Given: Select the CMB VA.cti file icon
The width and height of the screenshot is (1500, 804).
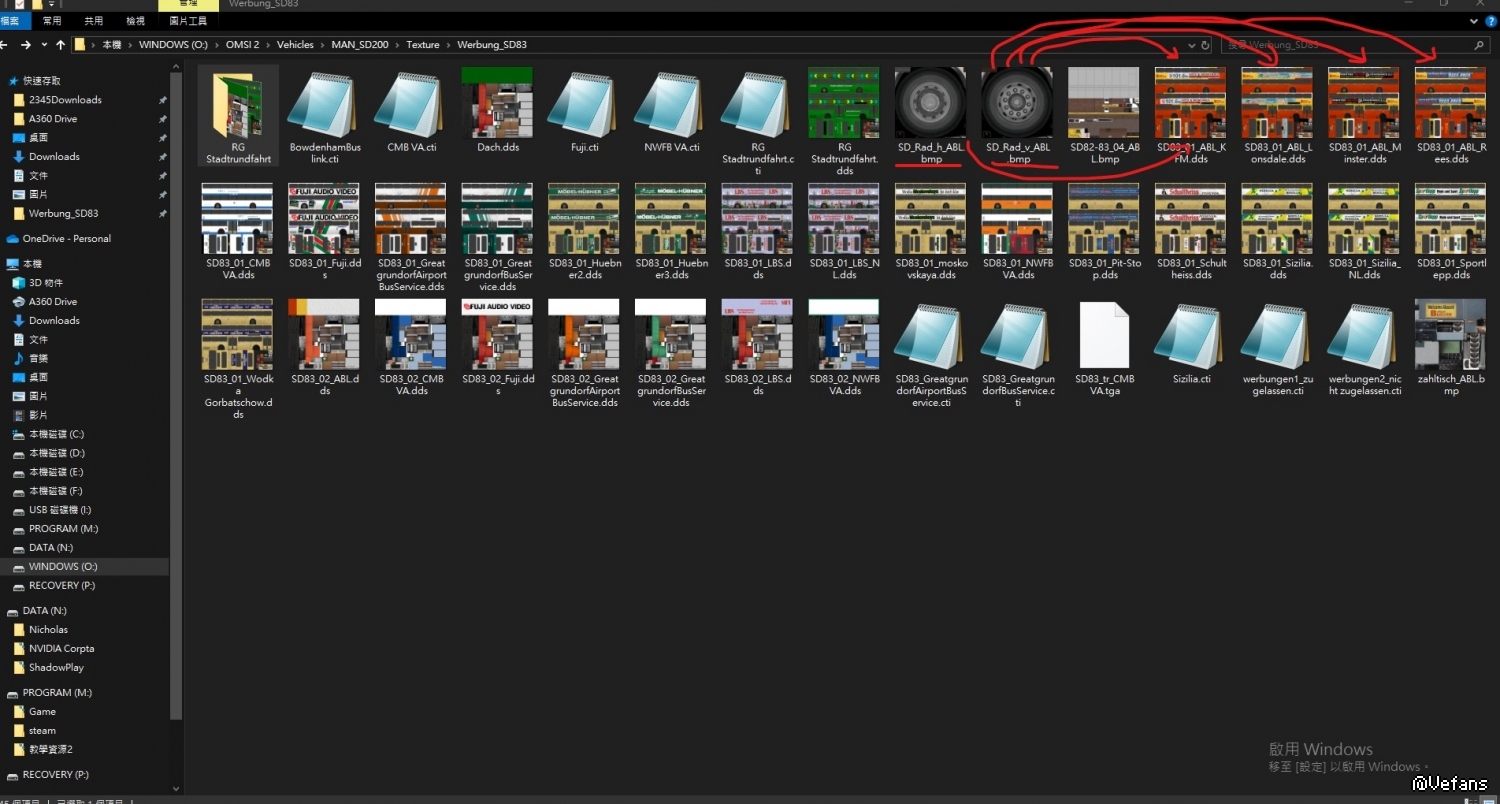Looking at the screenshot, I should [x=411, y=103].
